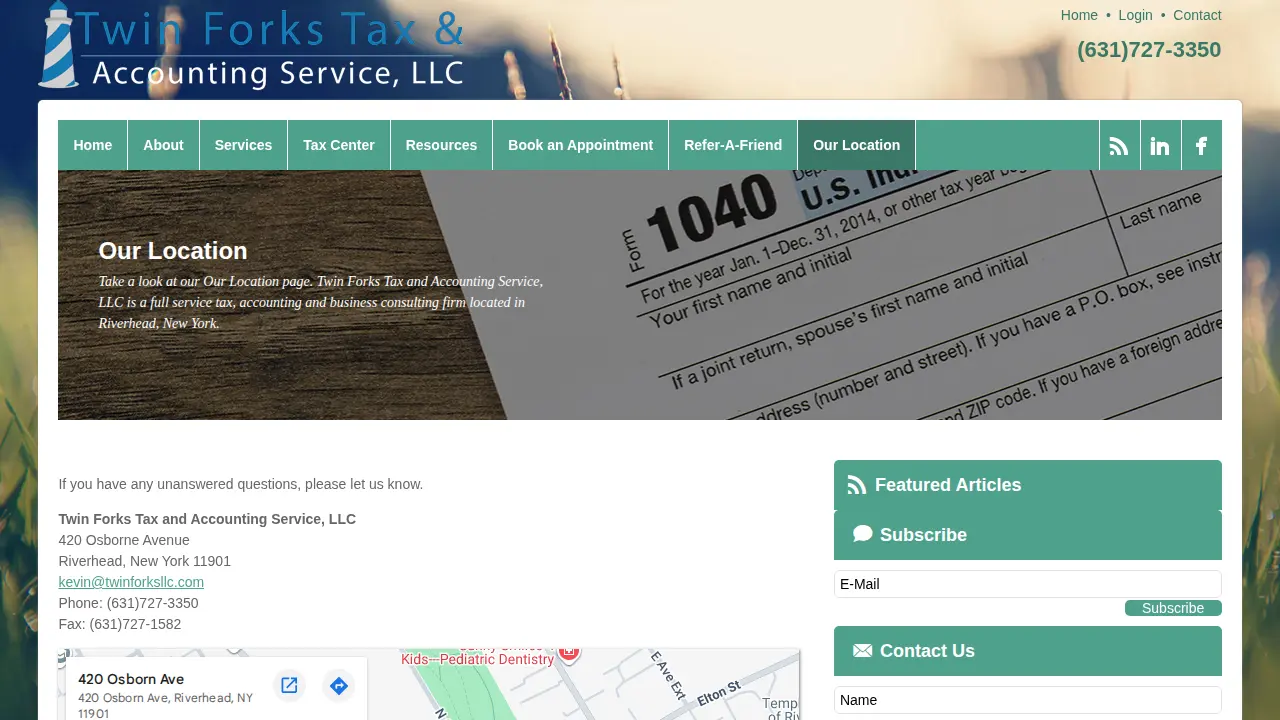Choose Book an Appointment

pyautogui.click(x=580, y=145)
